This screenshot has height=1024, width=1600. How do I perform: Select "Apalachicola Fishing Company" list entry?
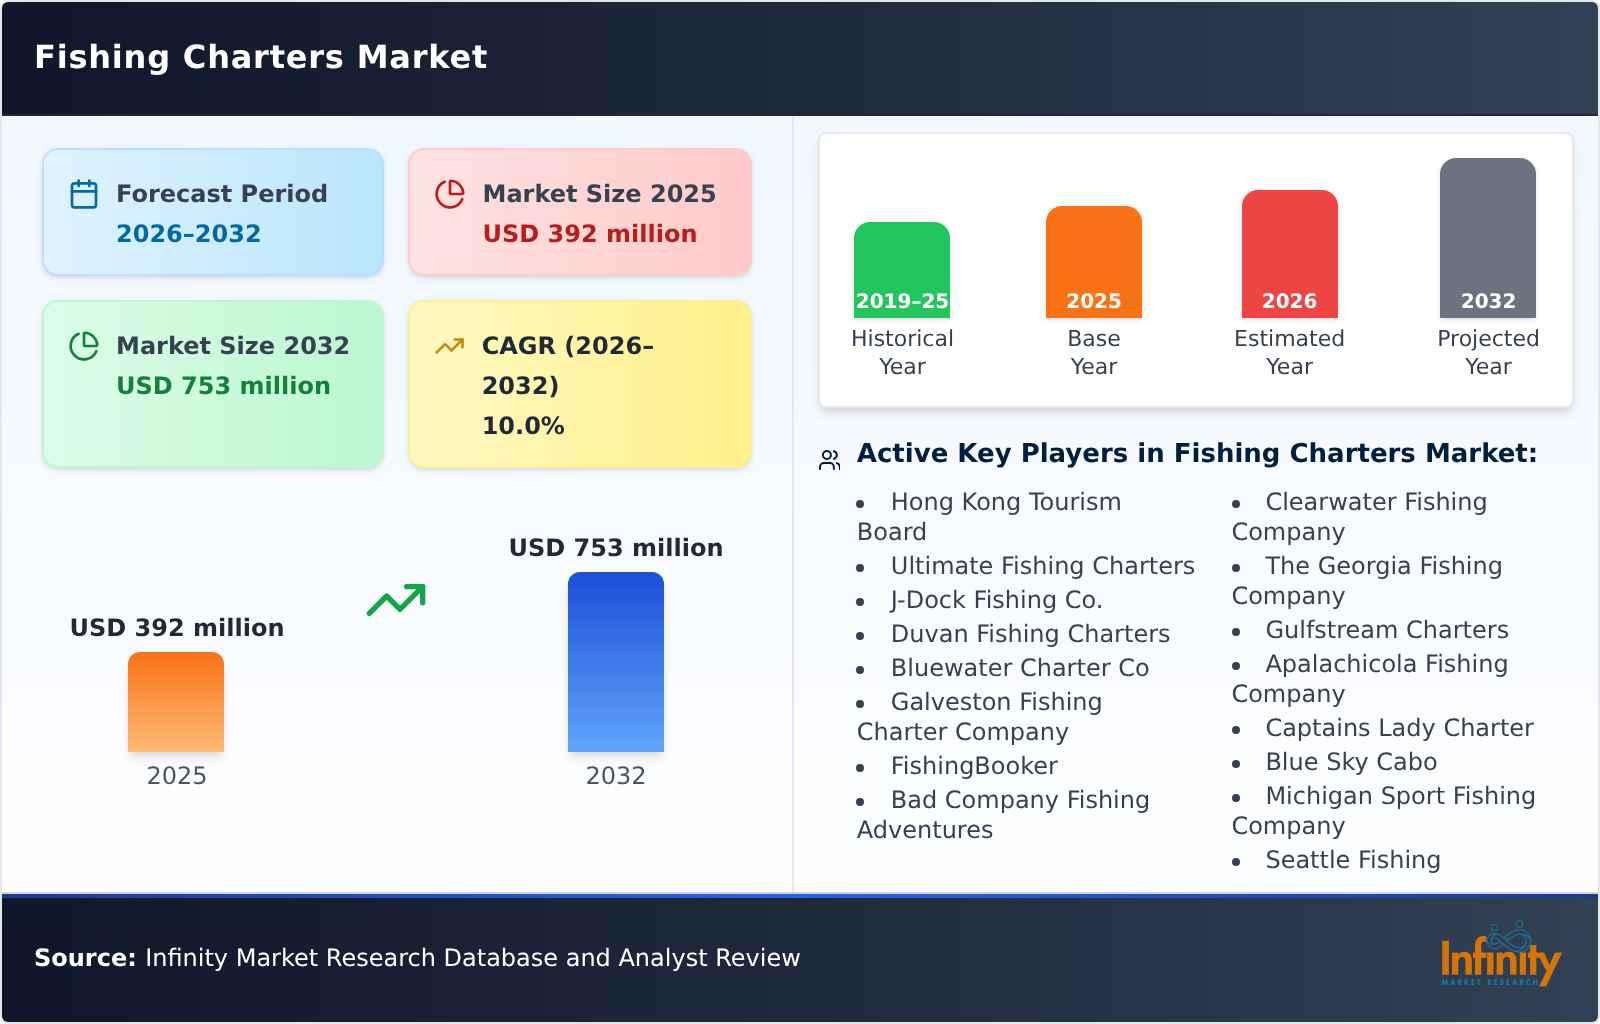(x=1370, y=679)
